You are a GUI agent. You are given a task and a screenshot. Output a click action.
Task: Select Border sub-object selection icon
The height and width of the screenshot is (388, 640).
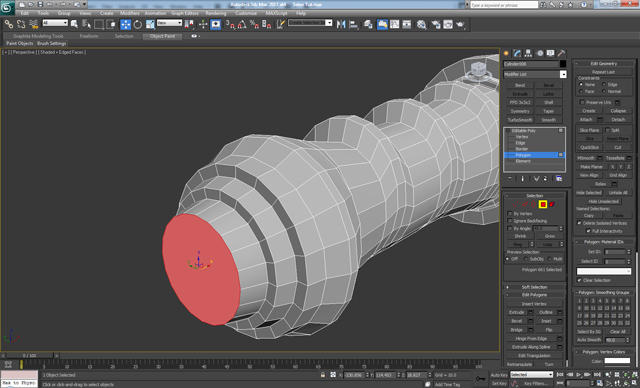[533, 204]
